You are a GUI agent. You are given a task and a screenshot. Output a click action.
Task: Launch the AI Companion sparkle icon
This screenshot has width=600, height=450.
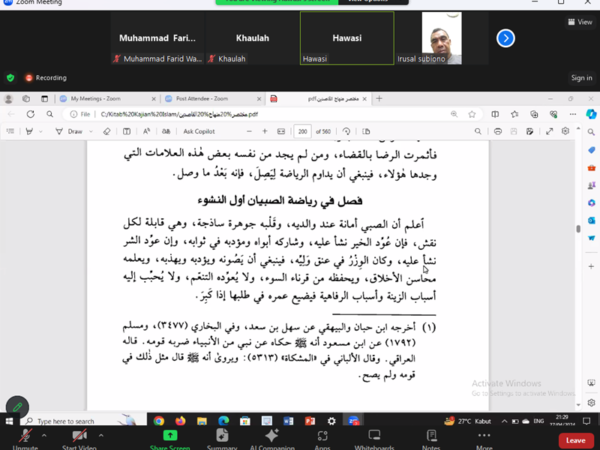point(272,435)
